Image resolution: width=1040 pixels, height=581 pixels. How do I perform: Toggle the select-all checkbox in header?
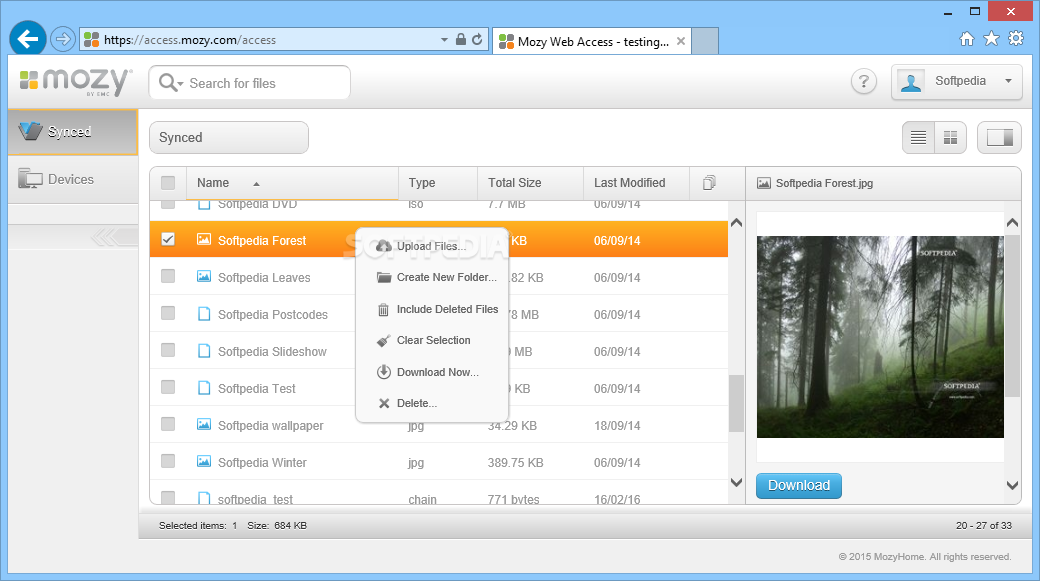coord(168,182)
